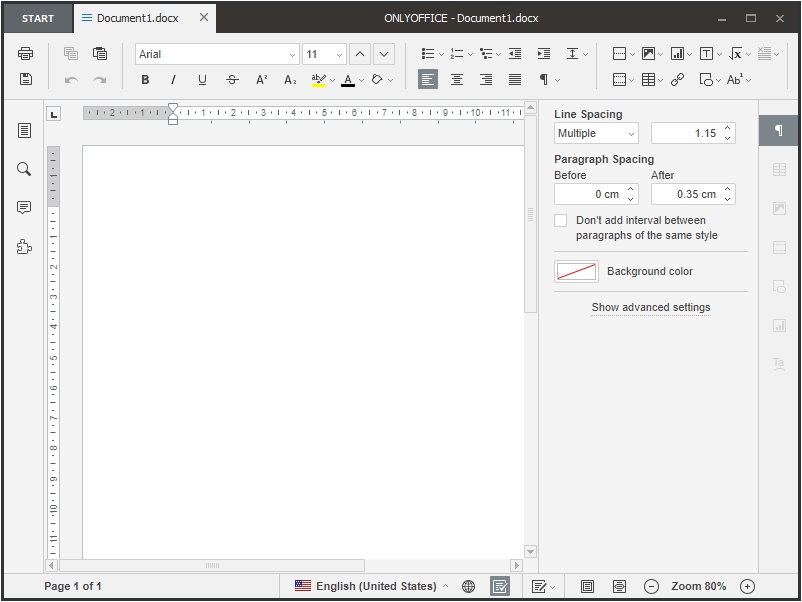Insert a text box
Viewport: 802px width, 602px height.
click(x=706, y=53)
